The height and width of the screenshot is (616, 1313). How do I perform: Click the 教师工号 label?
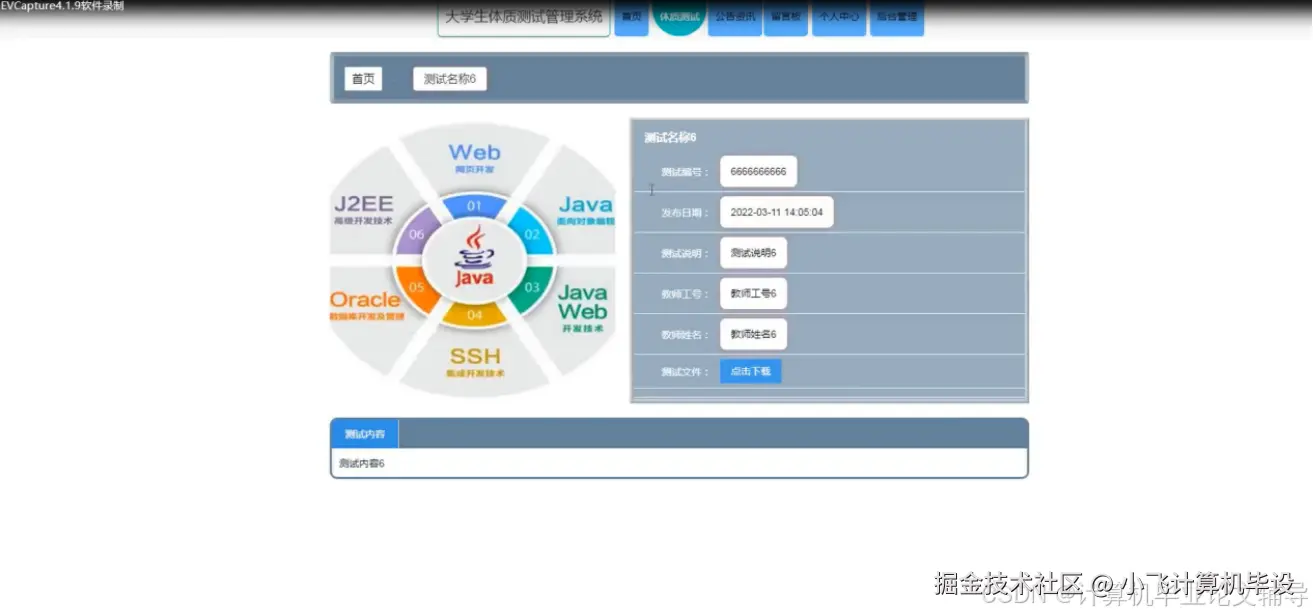pyautogui.click(x=685, y=294)
